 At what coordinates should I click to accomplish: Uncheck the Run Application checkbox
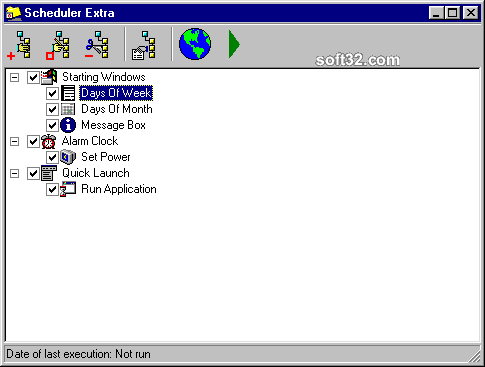click(52, 189)
